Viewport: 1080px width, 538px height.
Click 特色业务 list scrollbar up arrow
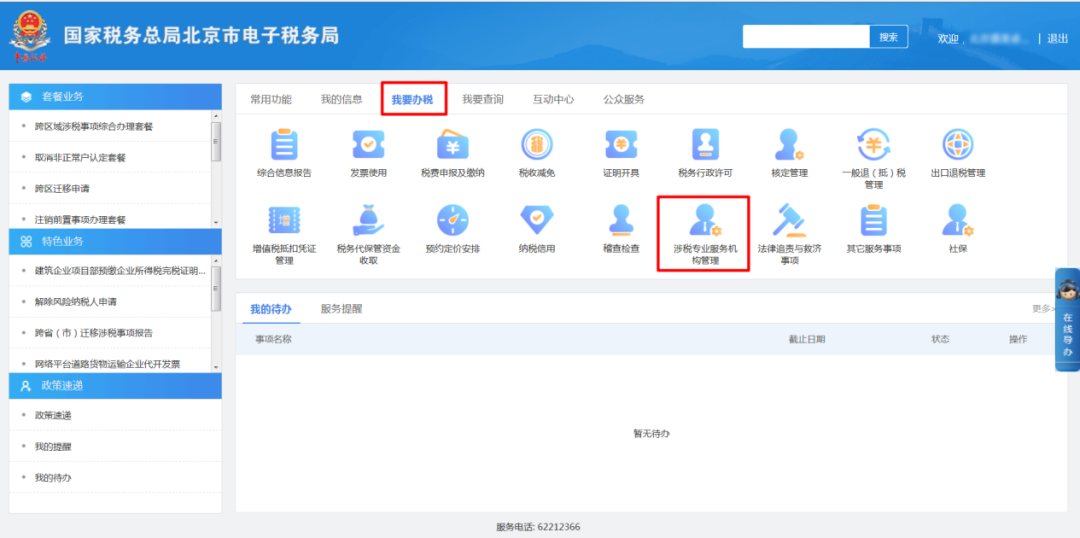216,260
